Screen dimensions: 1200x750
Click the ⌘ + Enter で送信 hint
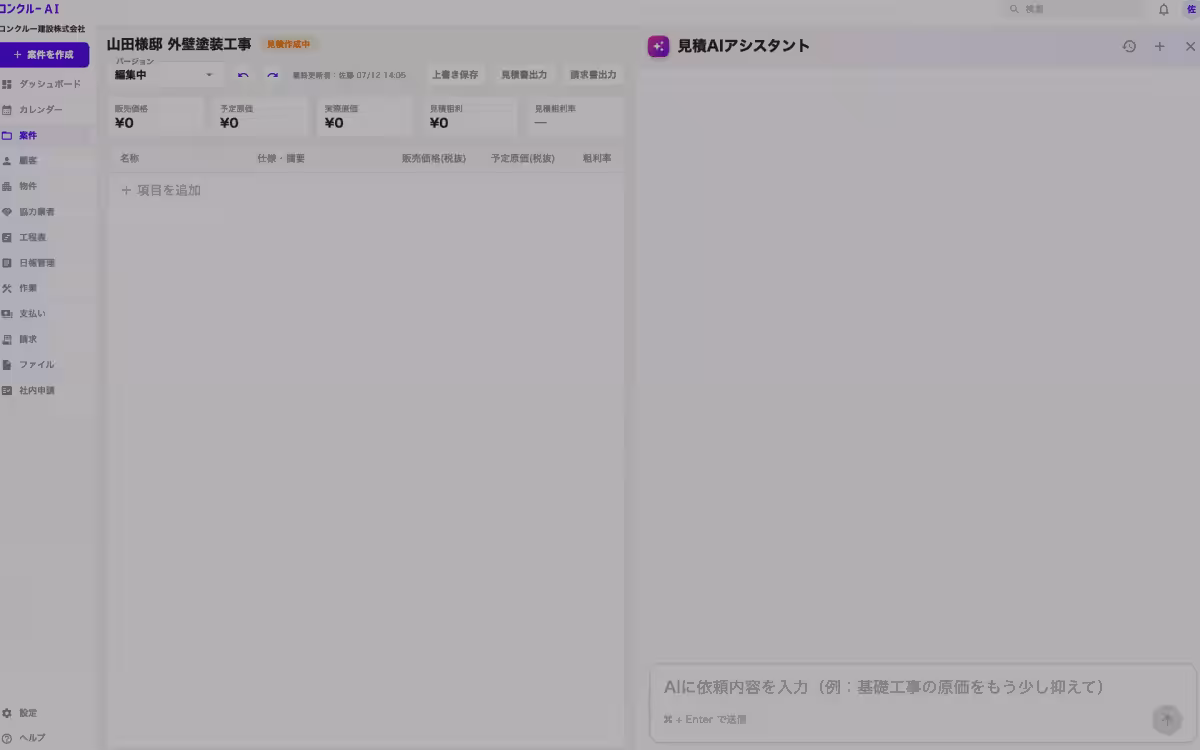(x=705, y=719)
